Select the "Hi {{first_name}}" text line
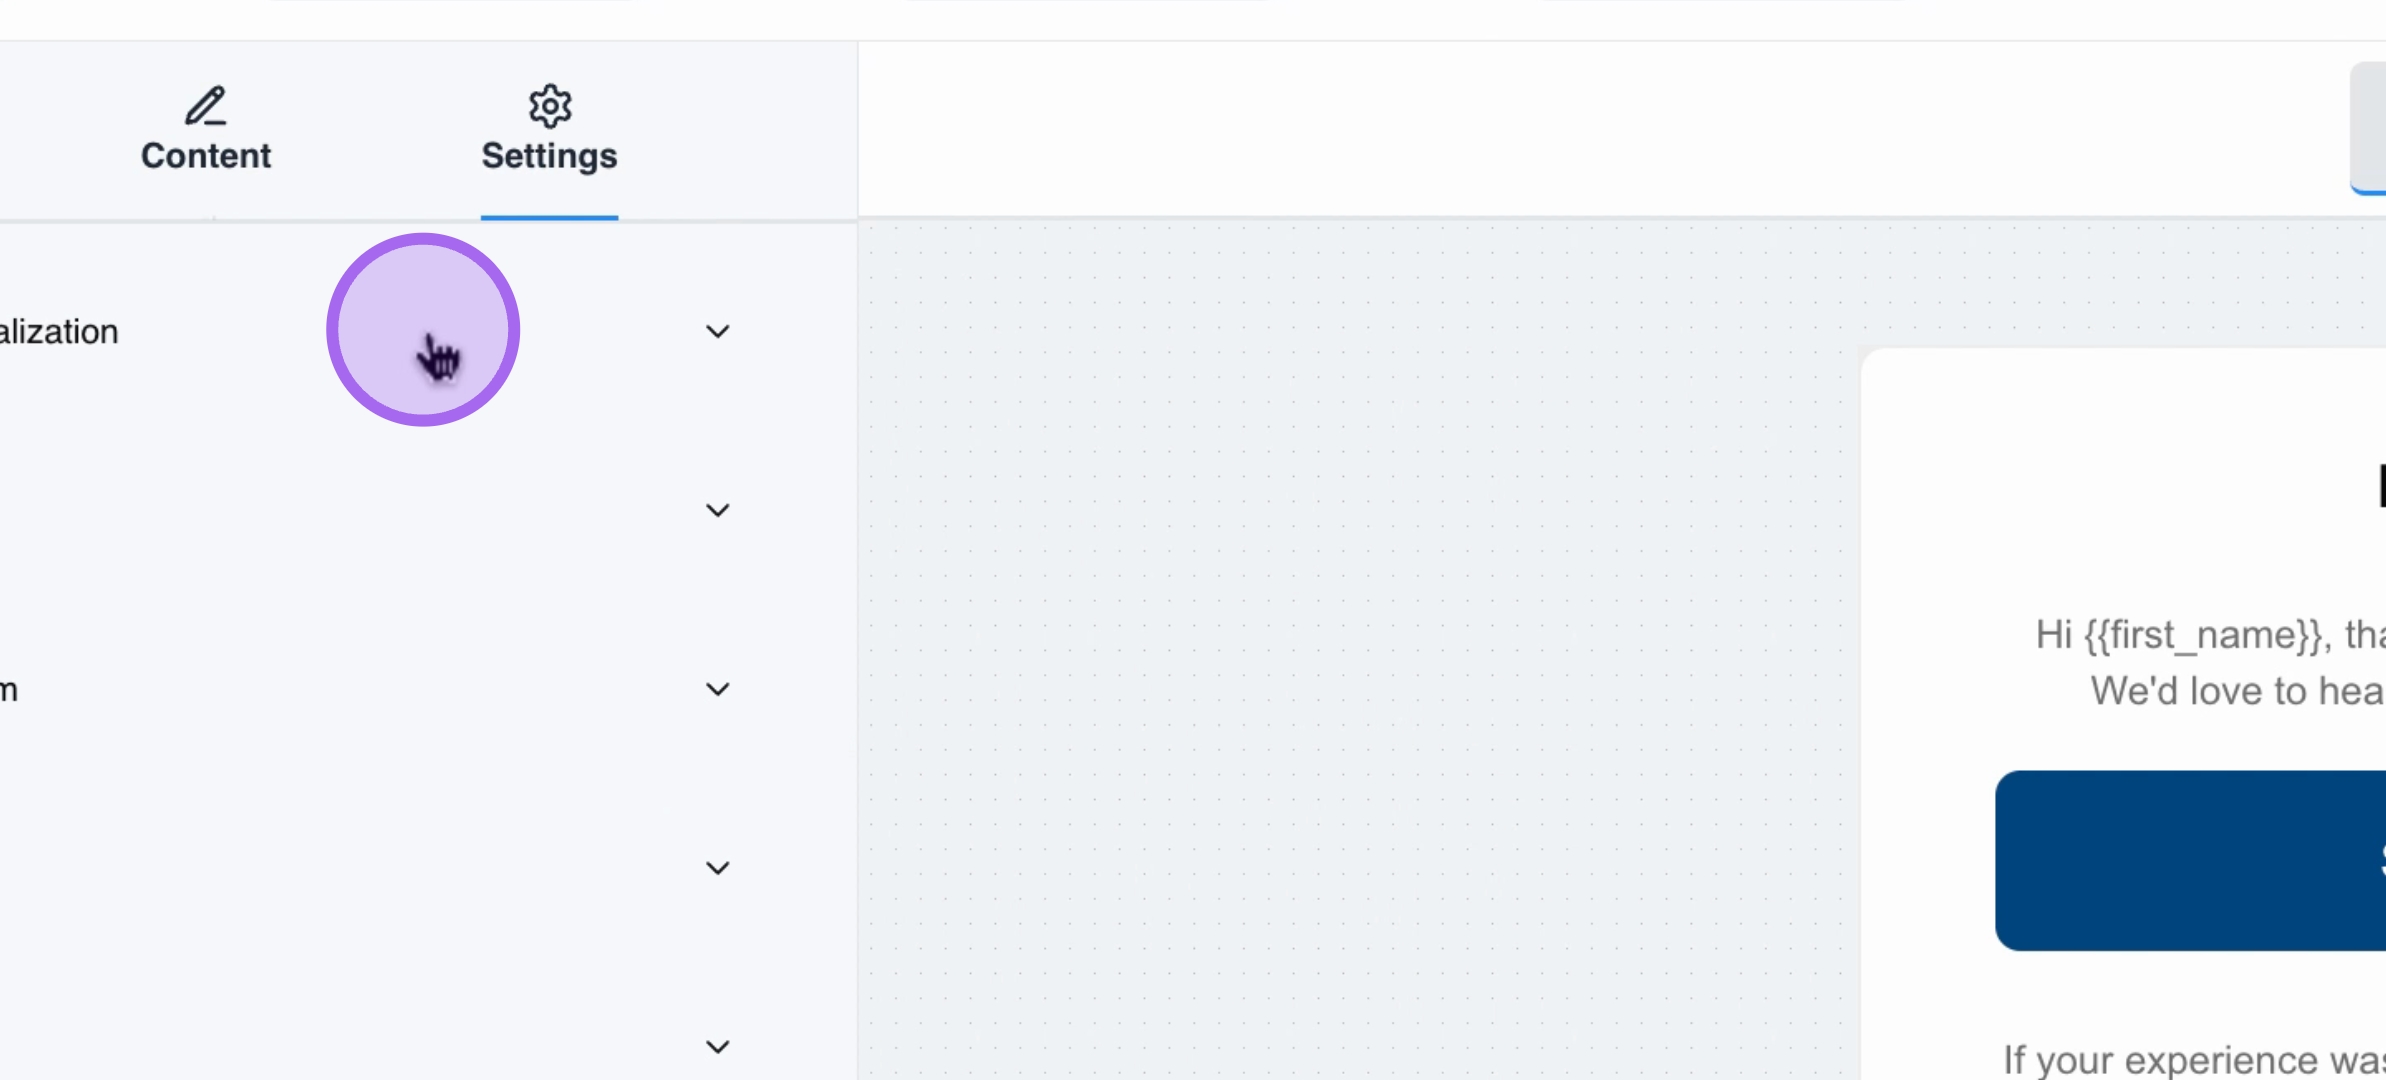Viewport: 2386px width, 1080px height. tap(2210, 635)
